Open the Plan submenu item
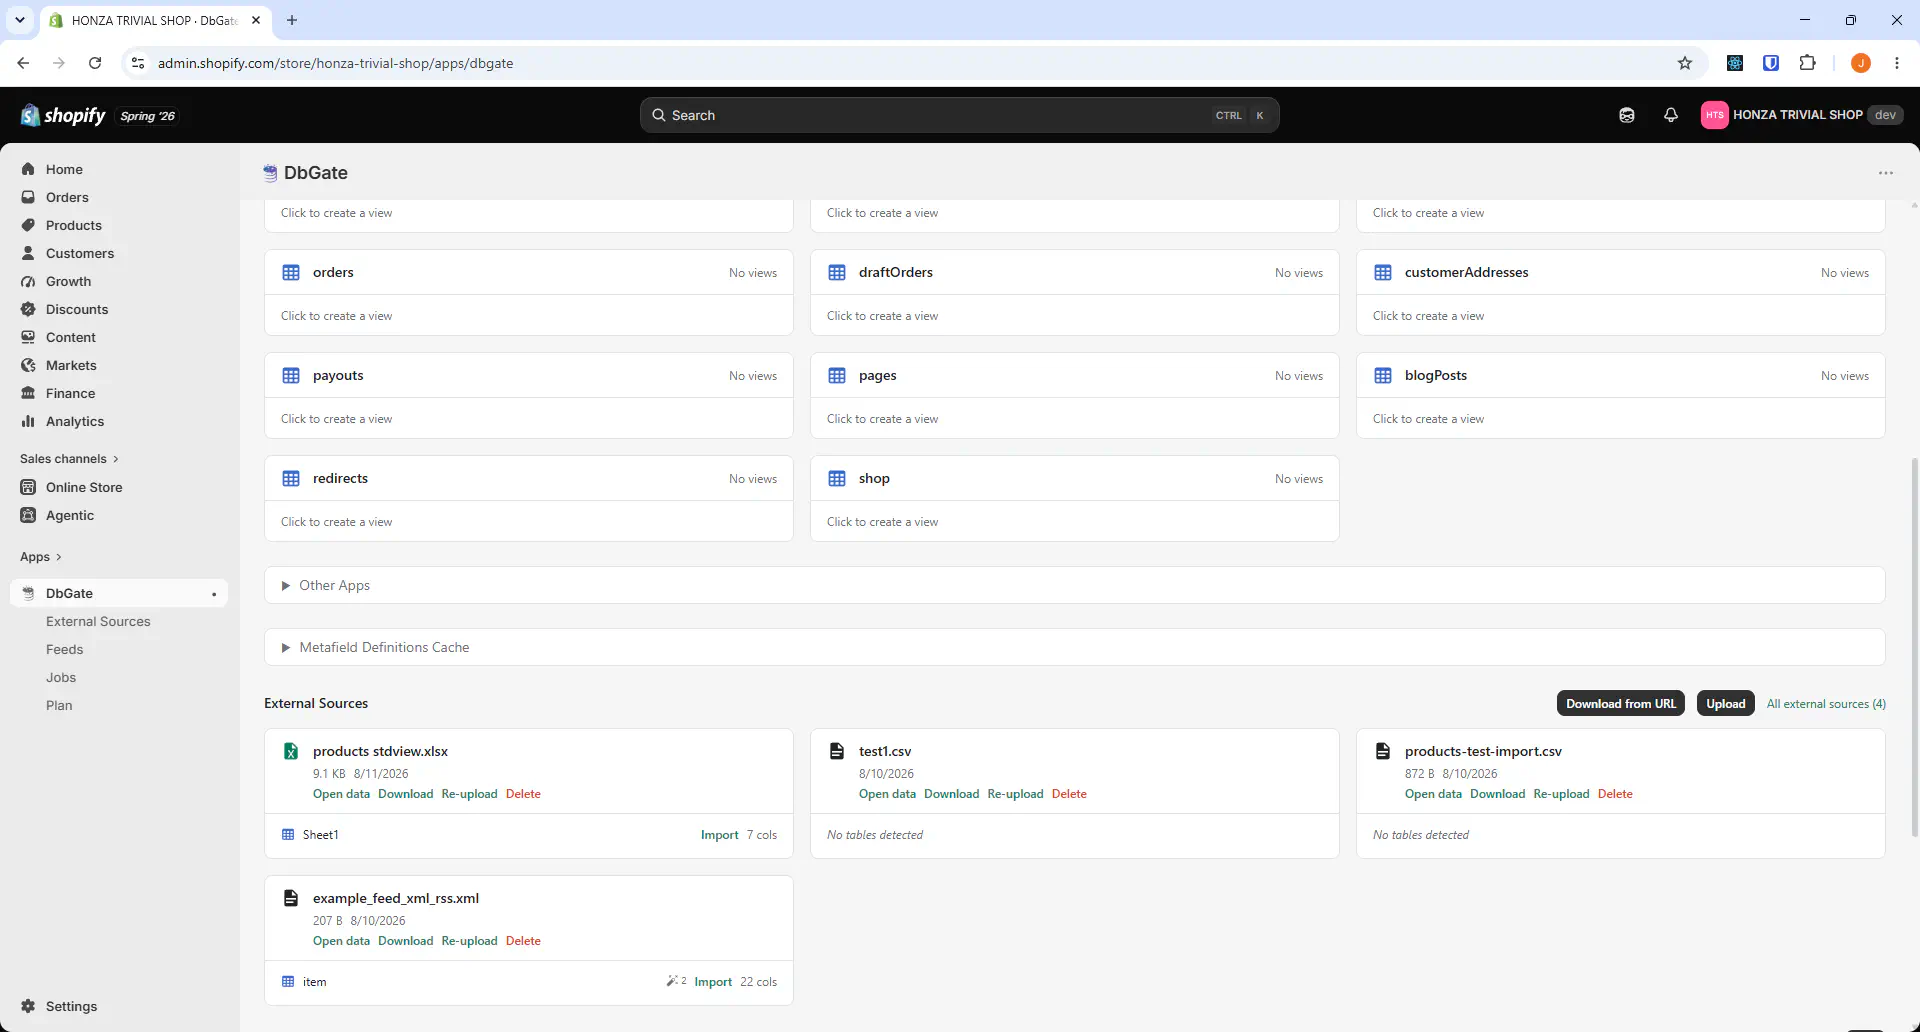Screen dimensions: 1920x1032 [59, 705]
